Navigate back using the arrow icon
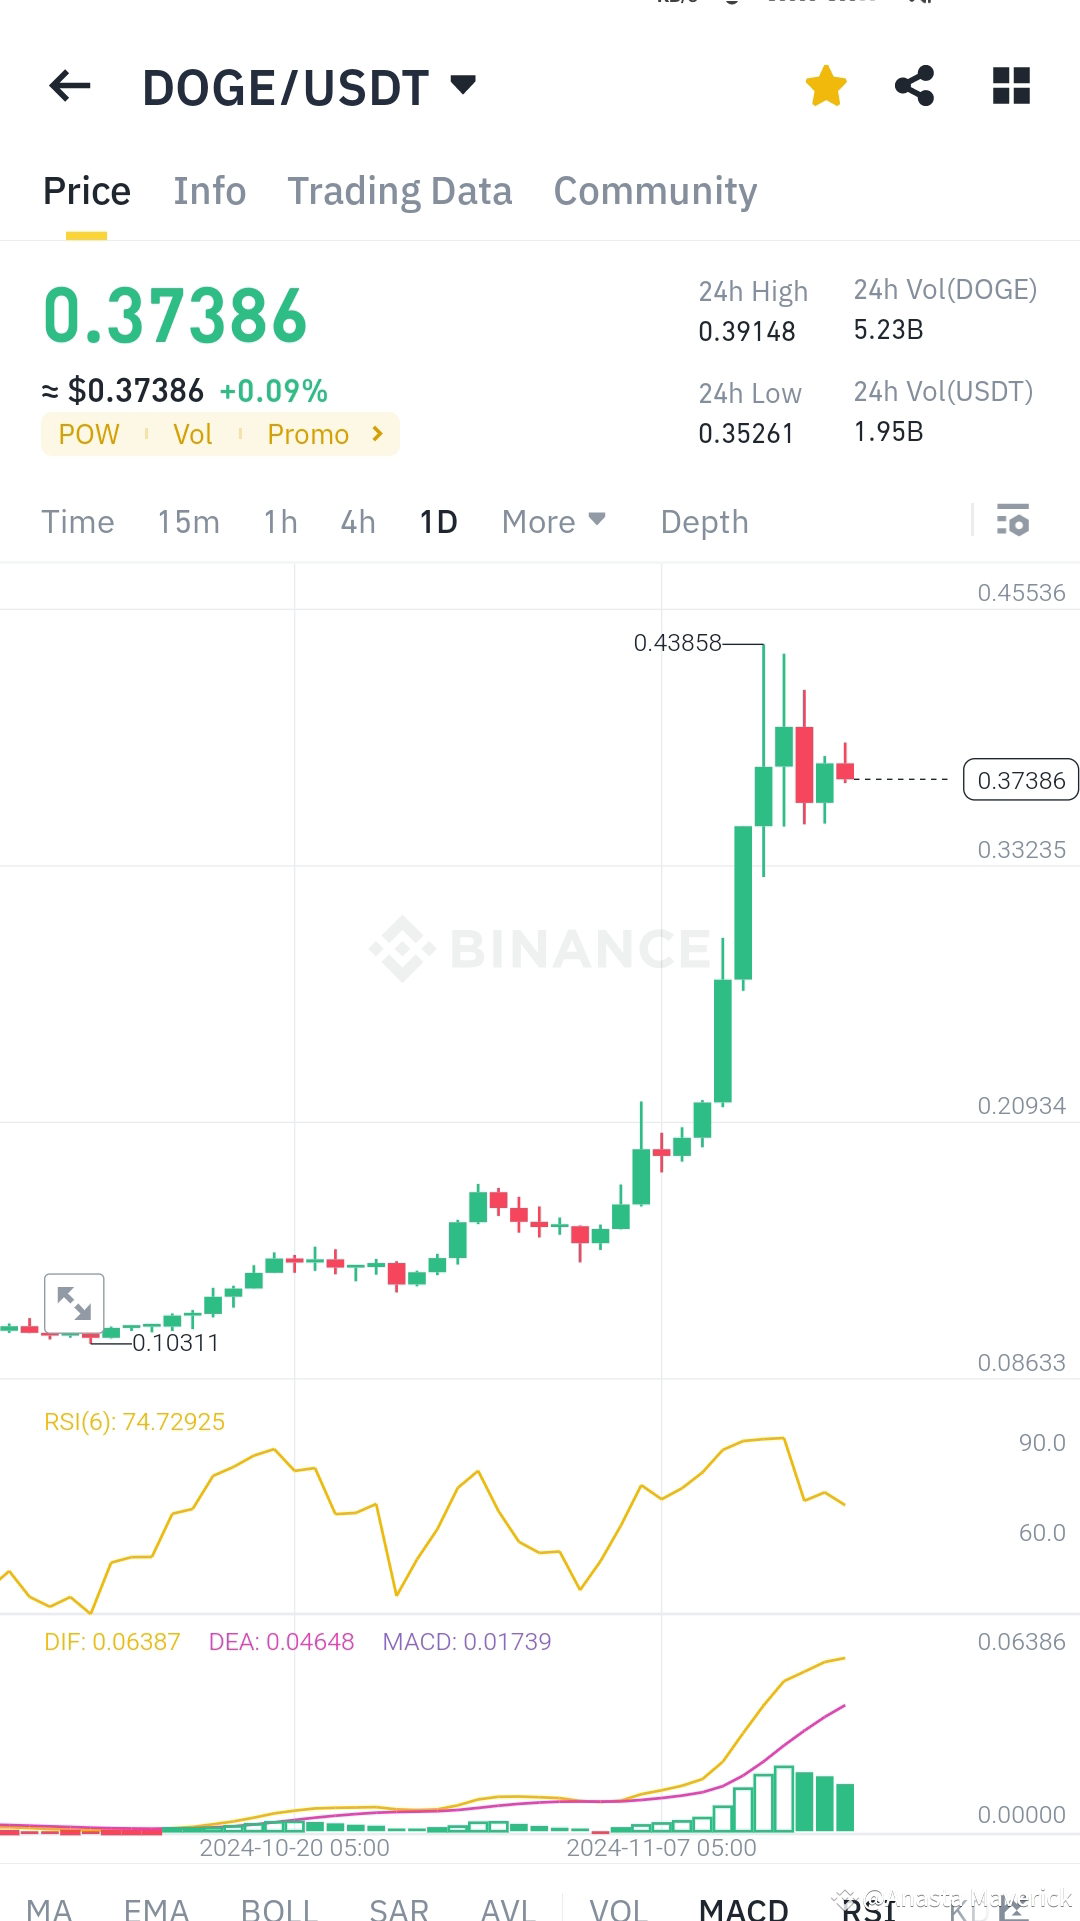 coord(68,86)
